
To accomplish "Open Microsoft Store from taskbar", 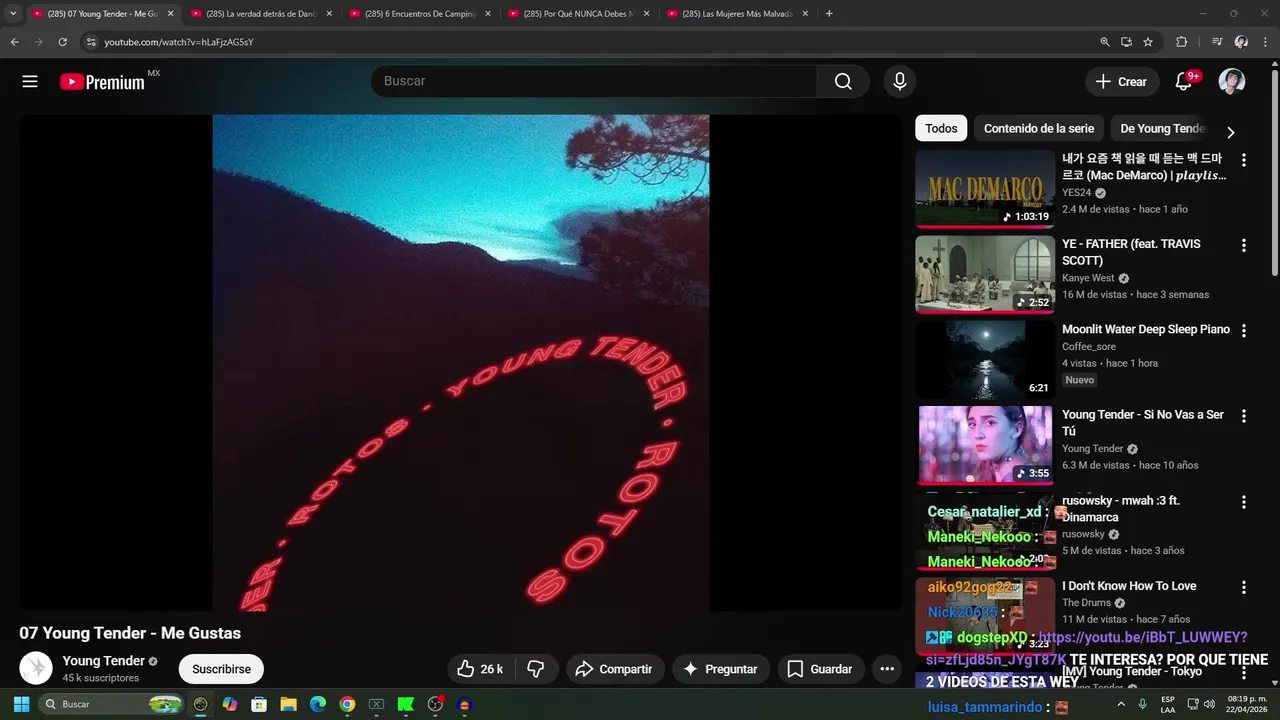I will (x=259, y=704).
